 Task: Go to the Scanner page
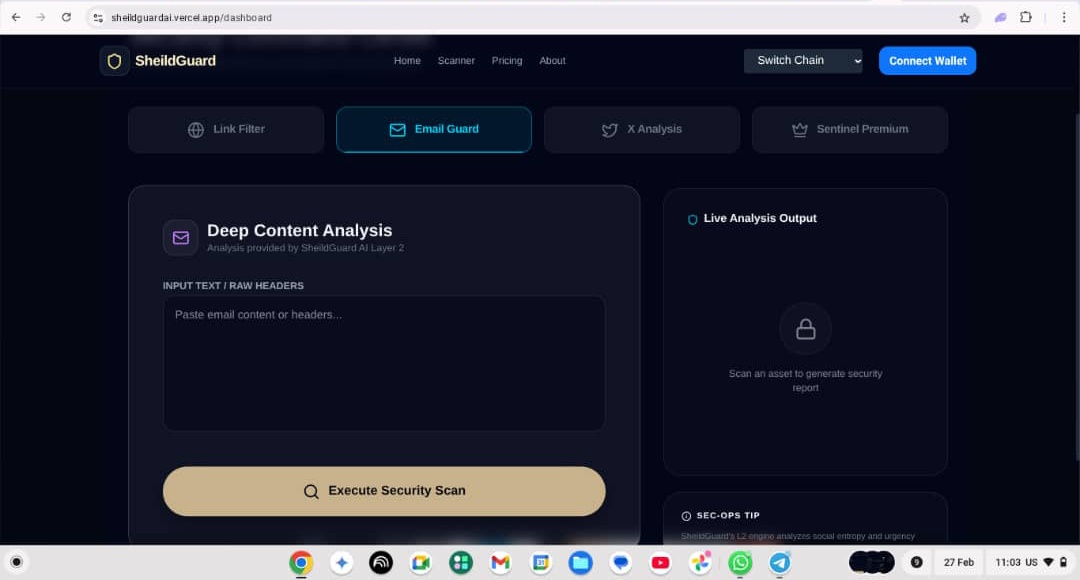(456, 61)
